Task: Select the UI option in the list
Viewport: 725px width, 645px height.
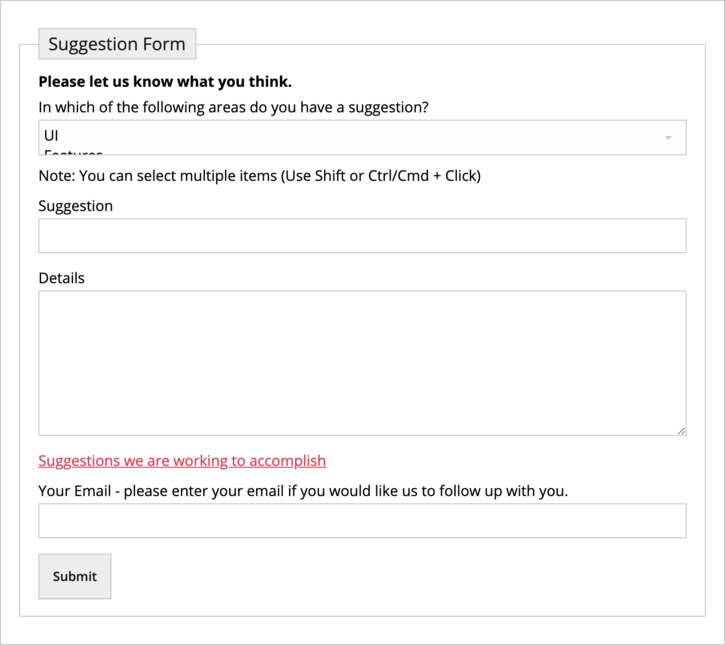Action: (53, 135)
